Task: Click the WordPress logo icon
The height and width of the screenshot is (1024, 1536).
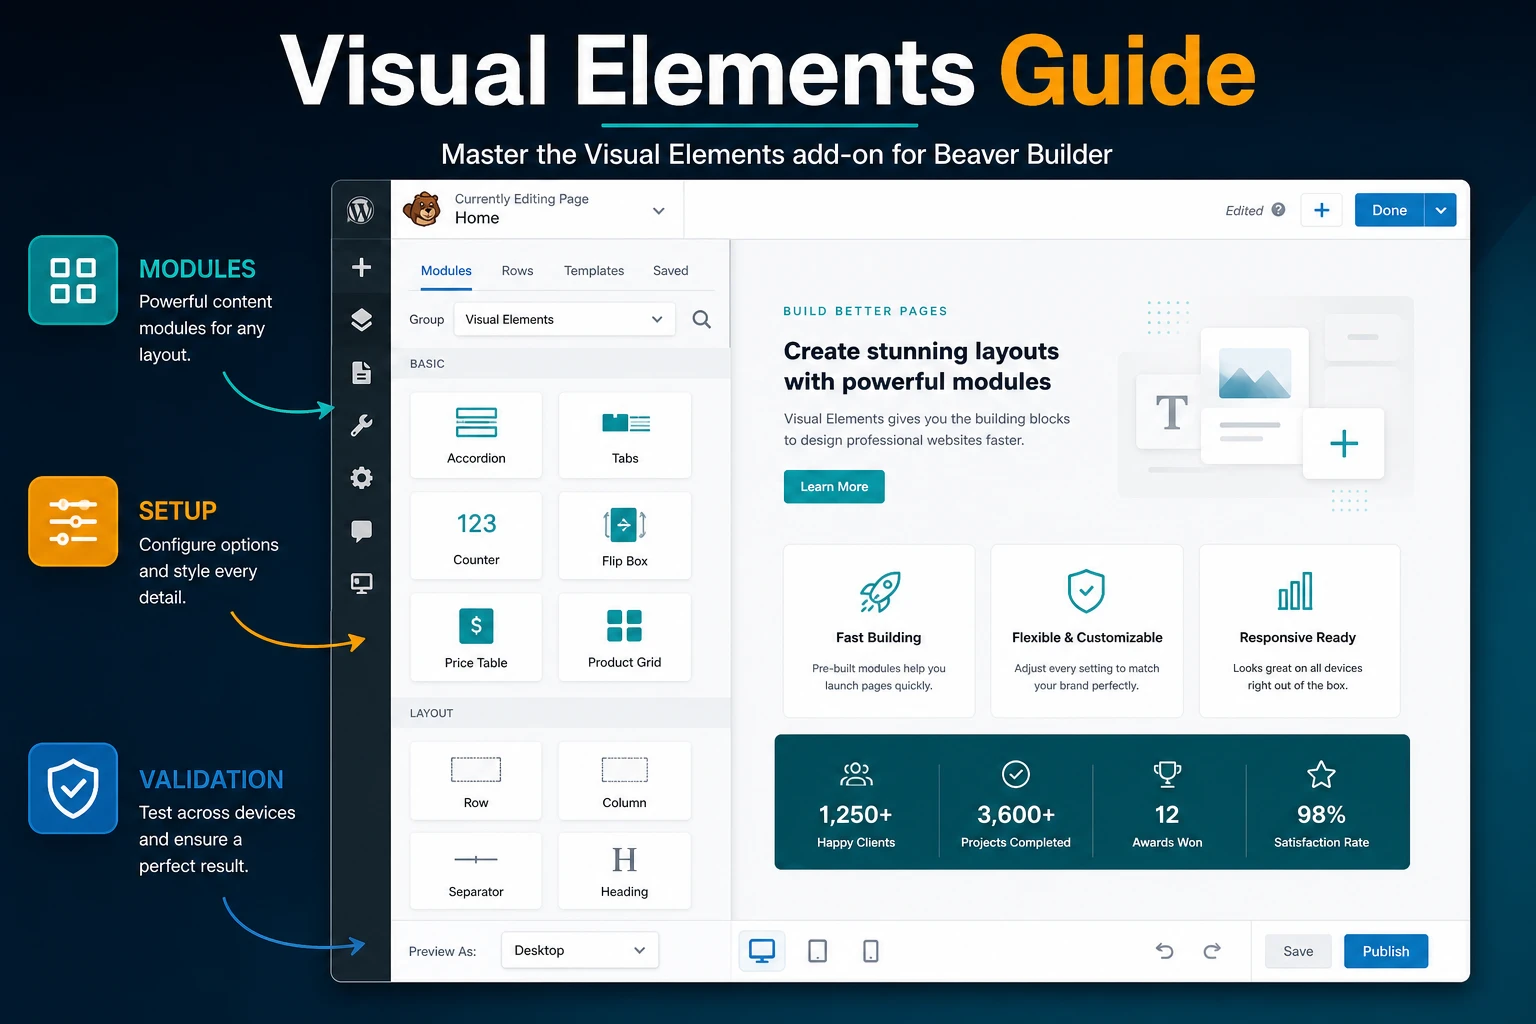Action: [361, 210]
